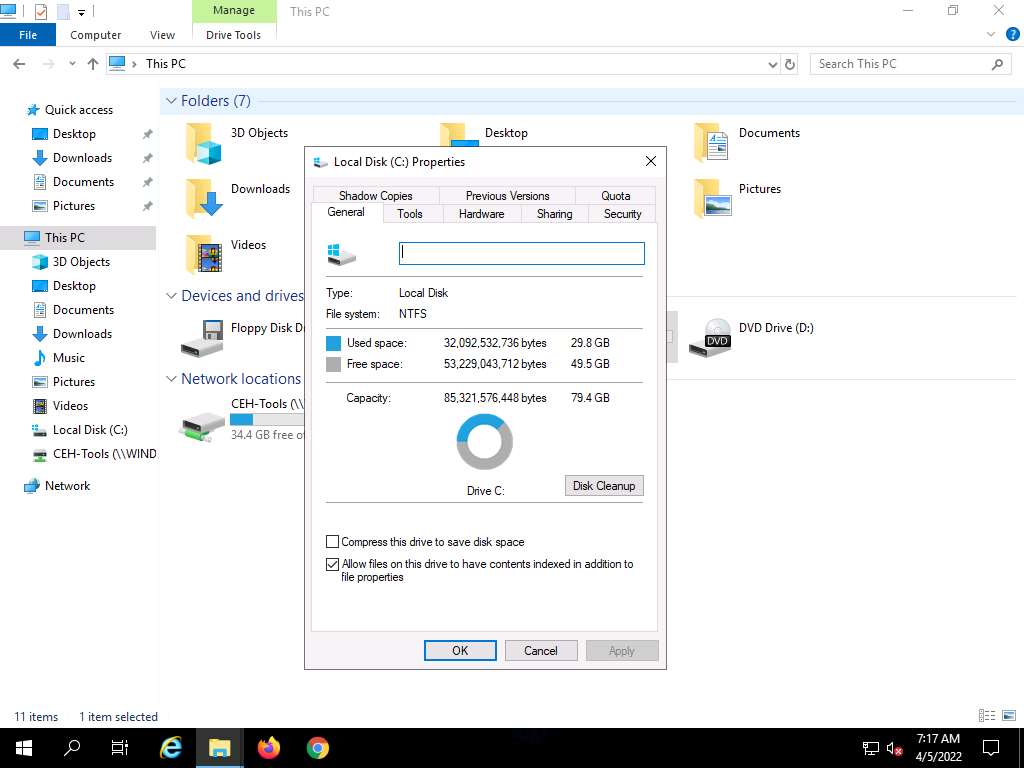
Task: Click the blue Used space color swatch
Action: (x=334, y=343)
